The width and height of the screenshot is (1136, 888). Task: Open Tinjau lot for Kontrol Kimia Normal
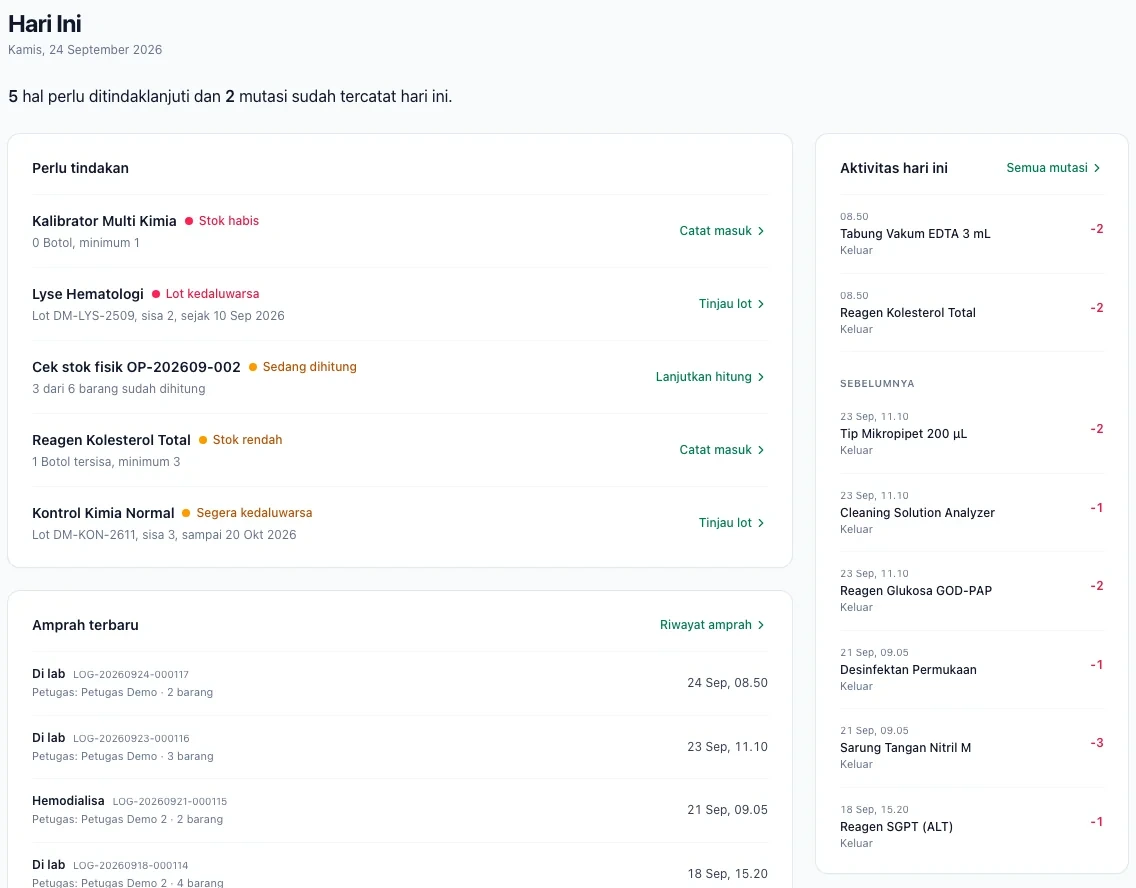click(731, 523)
